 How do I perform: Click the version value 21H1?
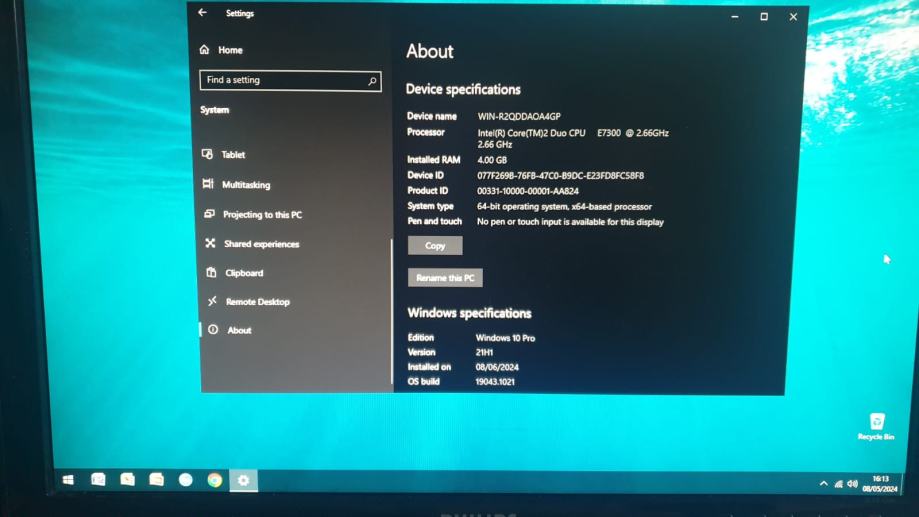click(x=484, y=352)
